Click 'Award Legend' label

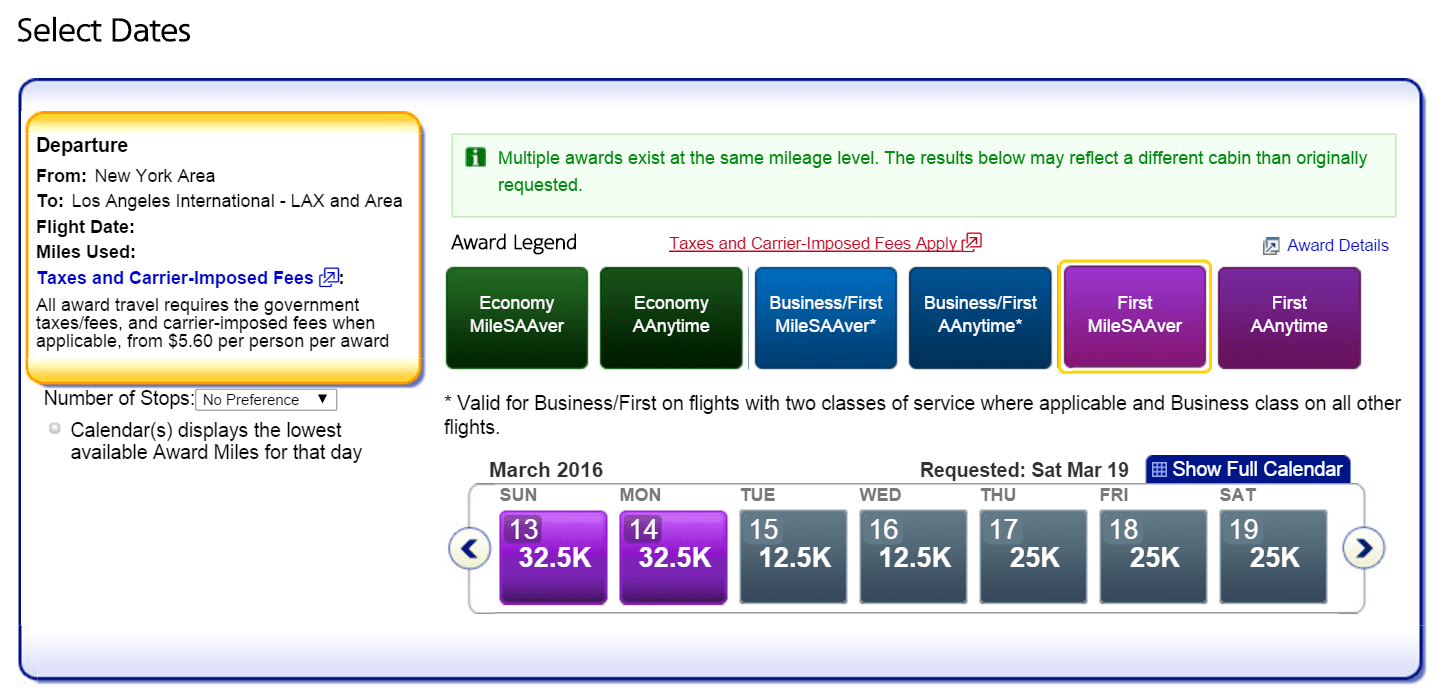click(514, 243)
